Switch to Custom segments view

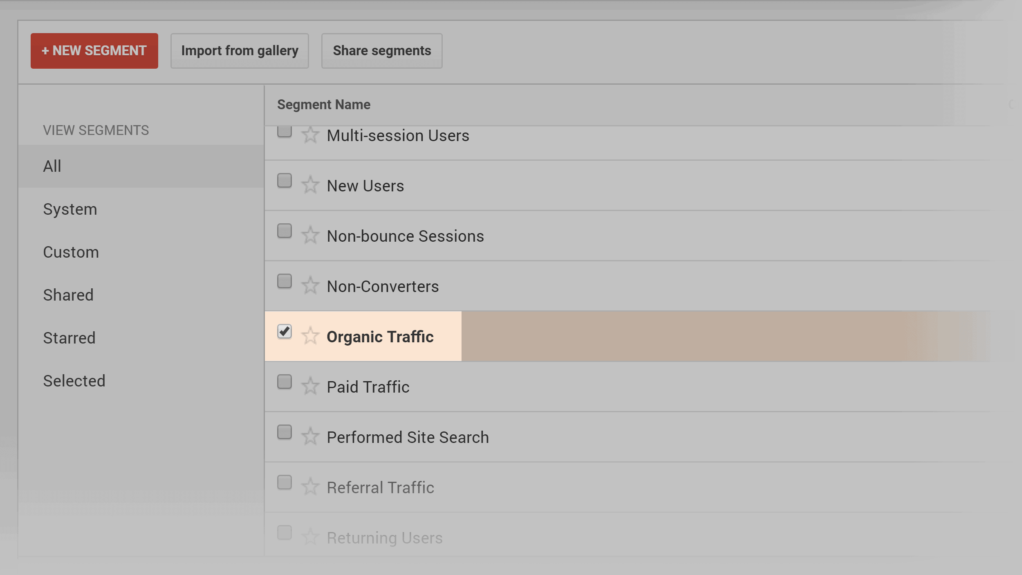click(x=71, y=252)
